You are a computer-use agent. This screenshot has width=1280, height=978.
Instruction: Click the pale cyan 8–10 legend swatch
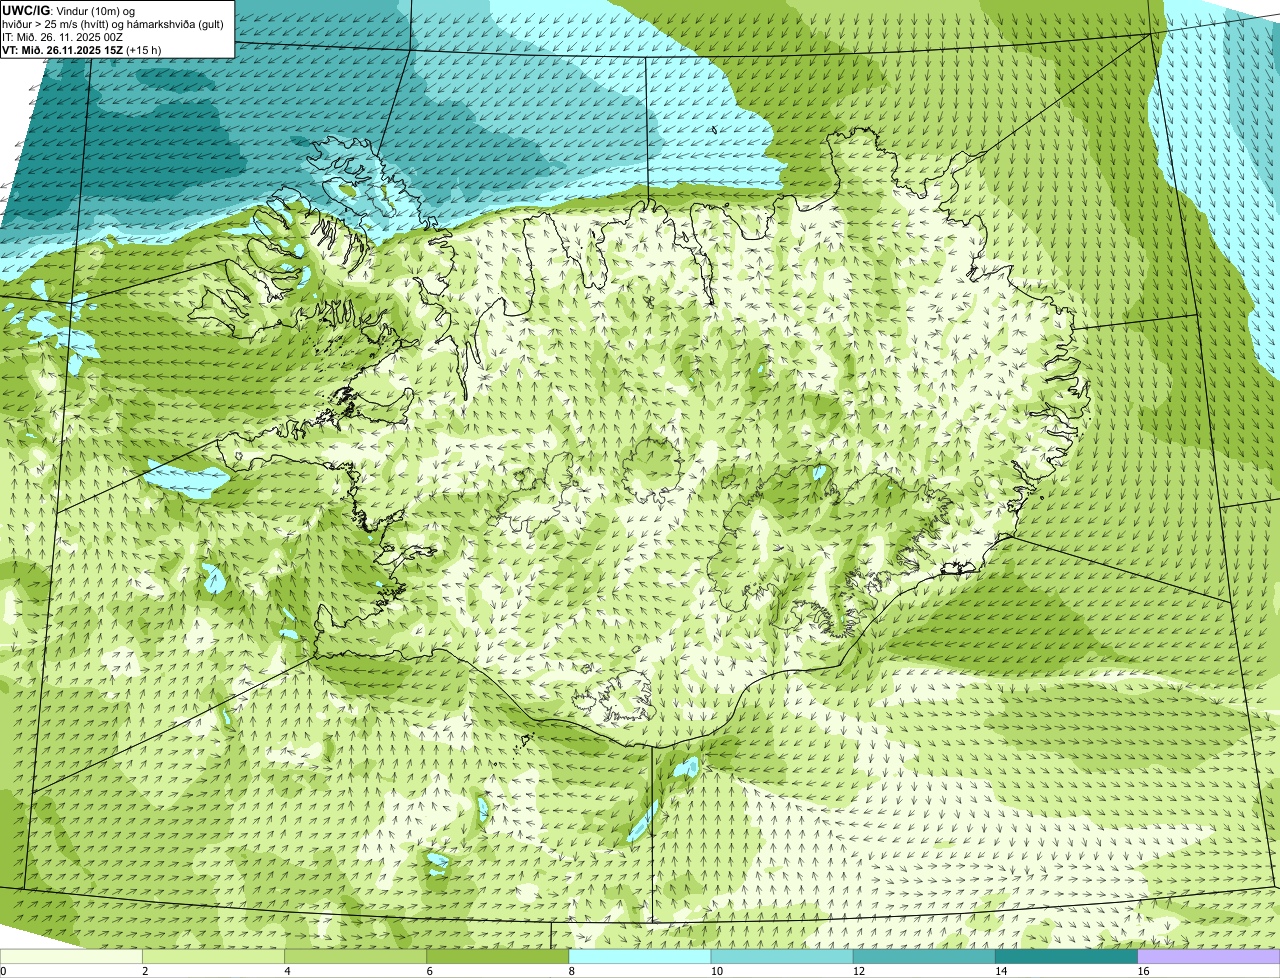(640, 956)
